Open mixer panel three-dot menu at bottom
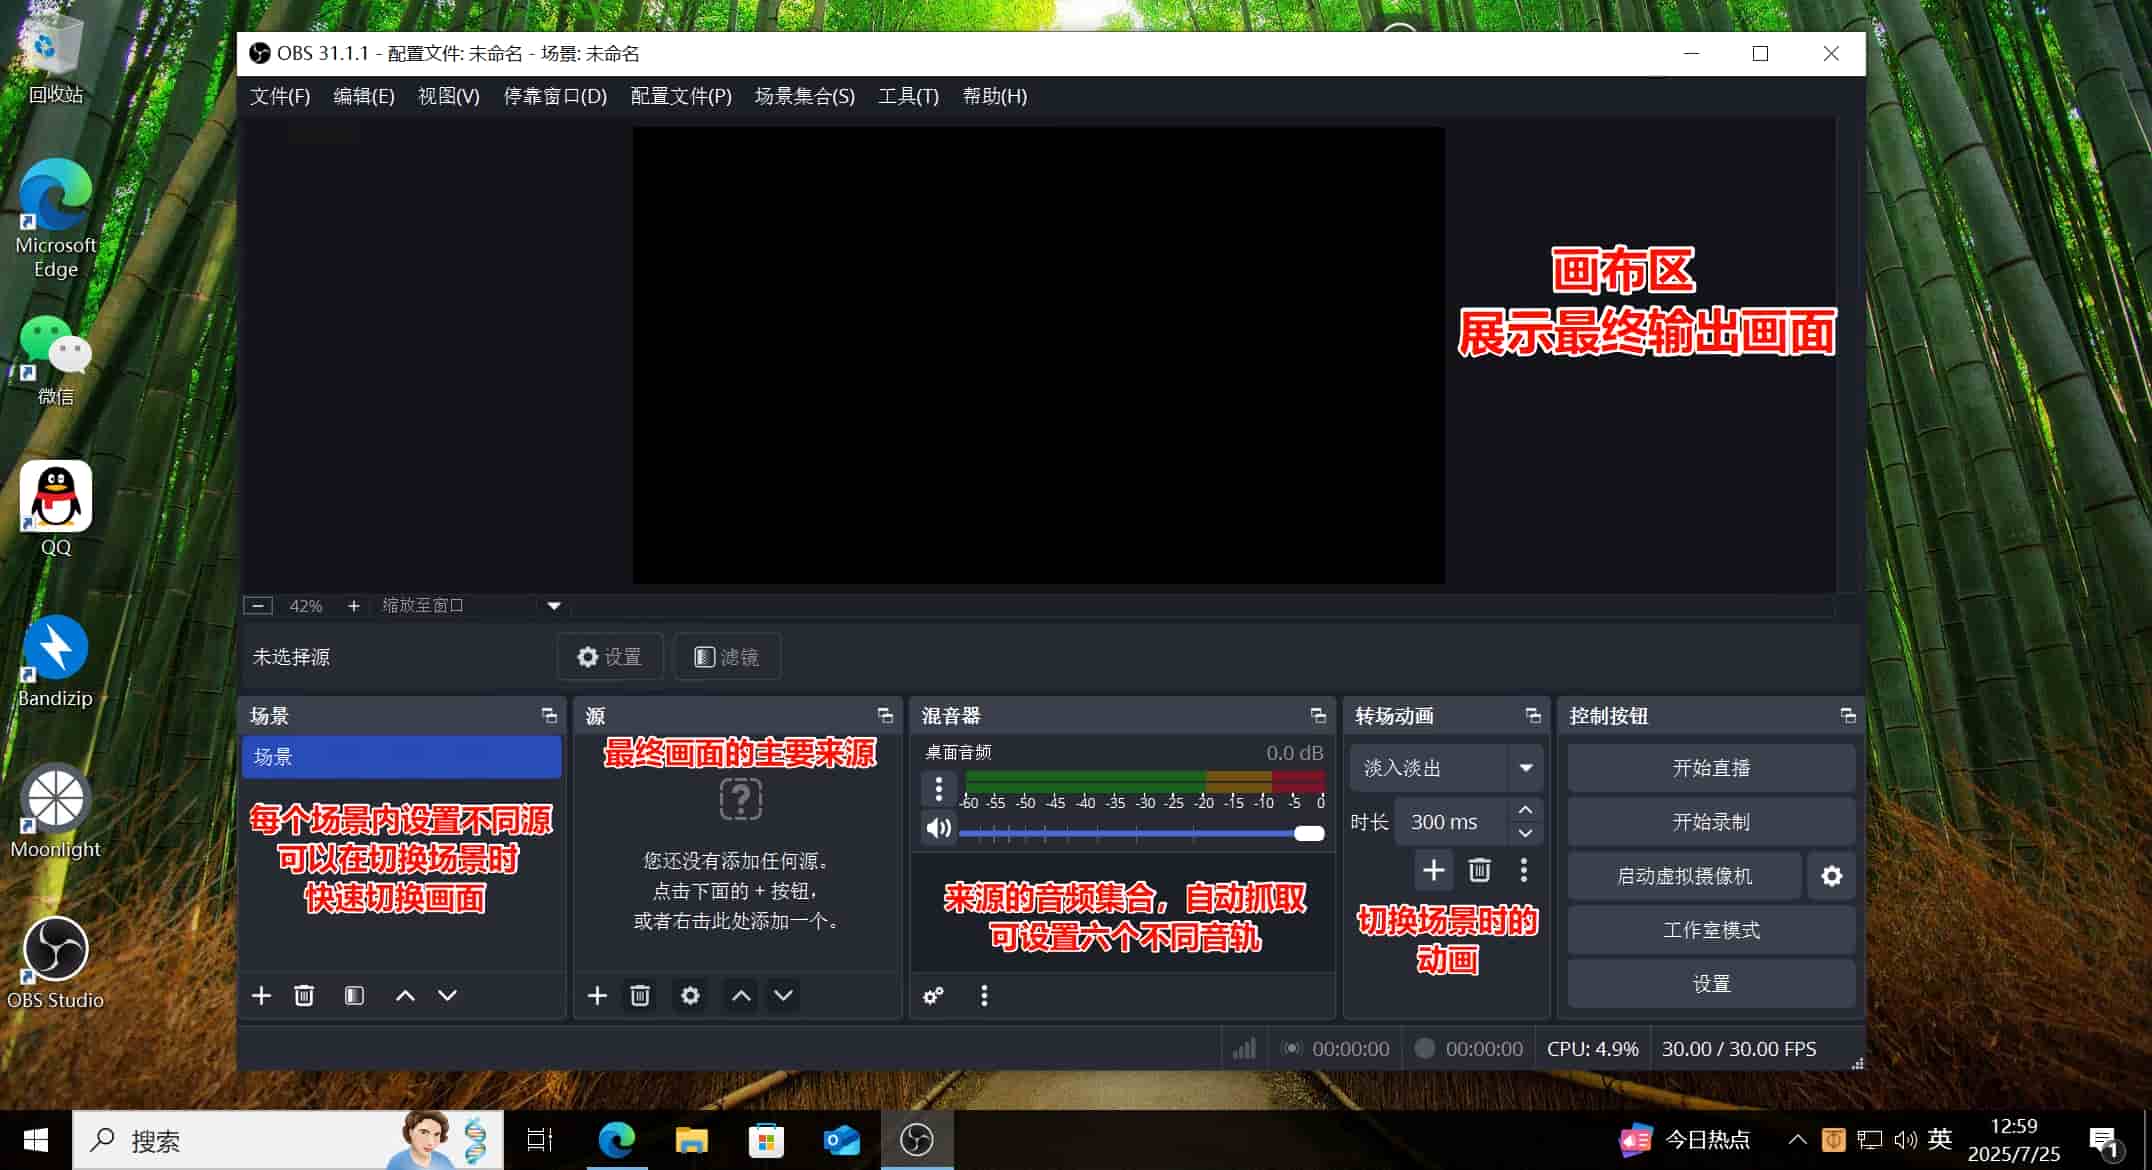The height and width of the screenshot is (1170, 2152). pos(984,995)
